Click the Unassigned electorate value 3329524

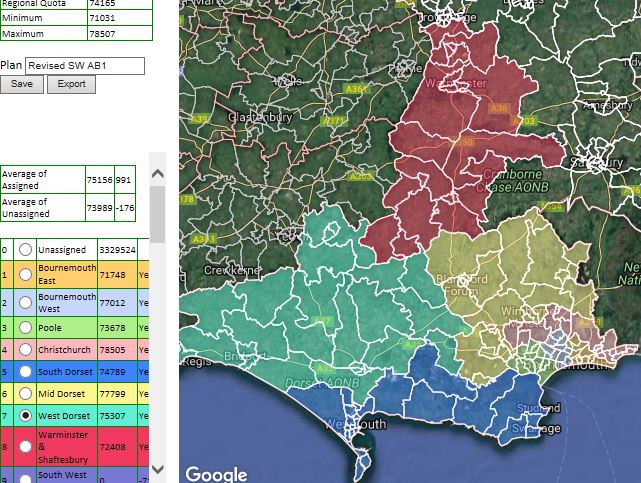[x=117, y=250]
